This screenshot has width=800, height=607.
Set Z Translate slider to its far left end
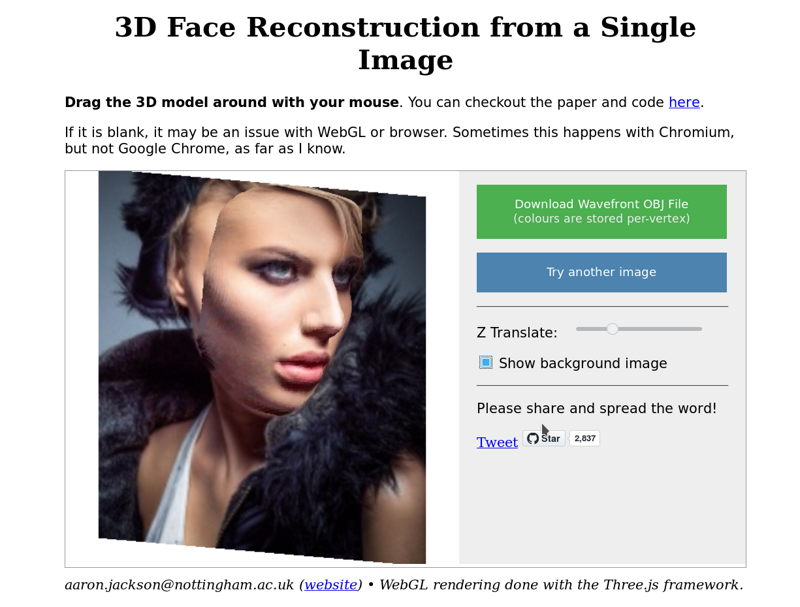coord(577,329)
